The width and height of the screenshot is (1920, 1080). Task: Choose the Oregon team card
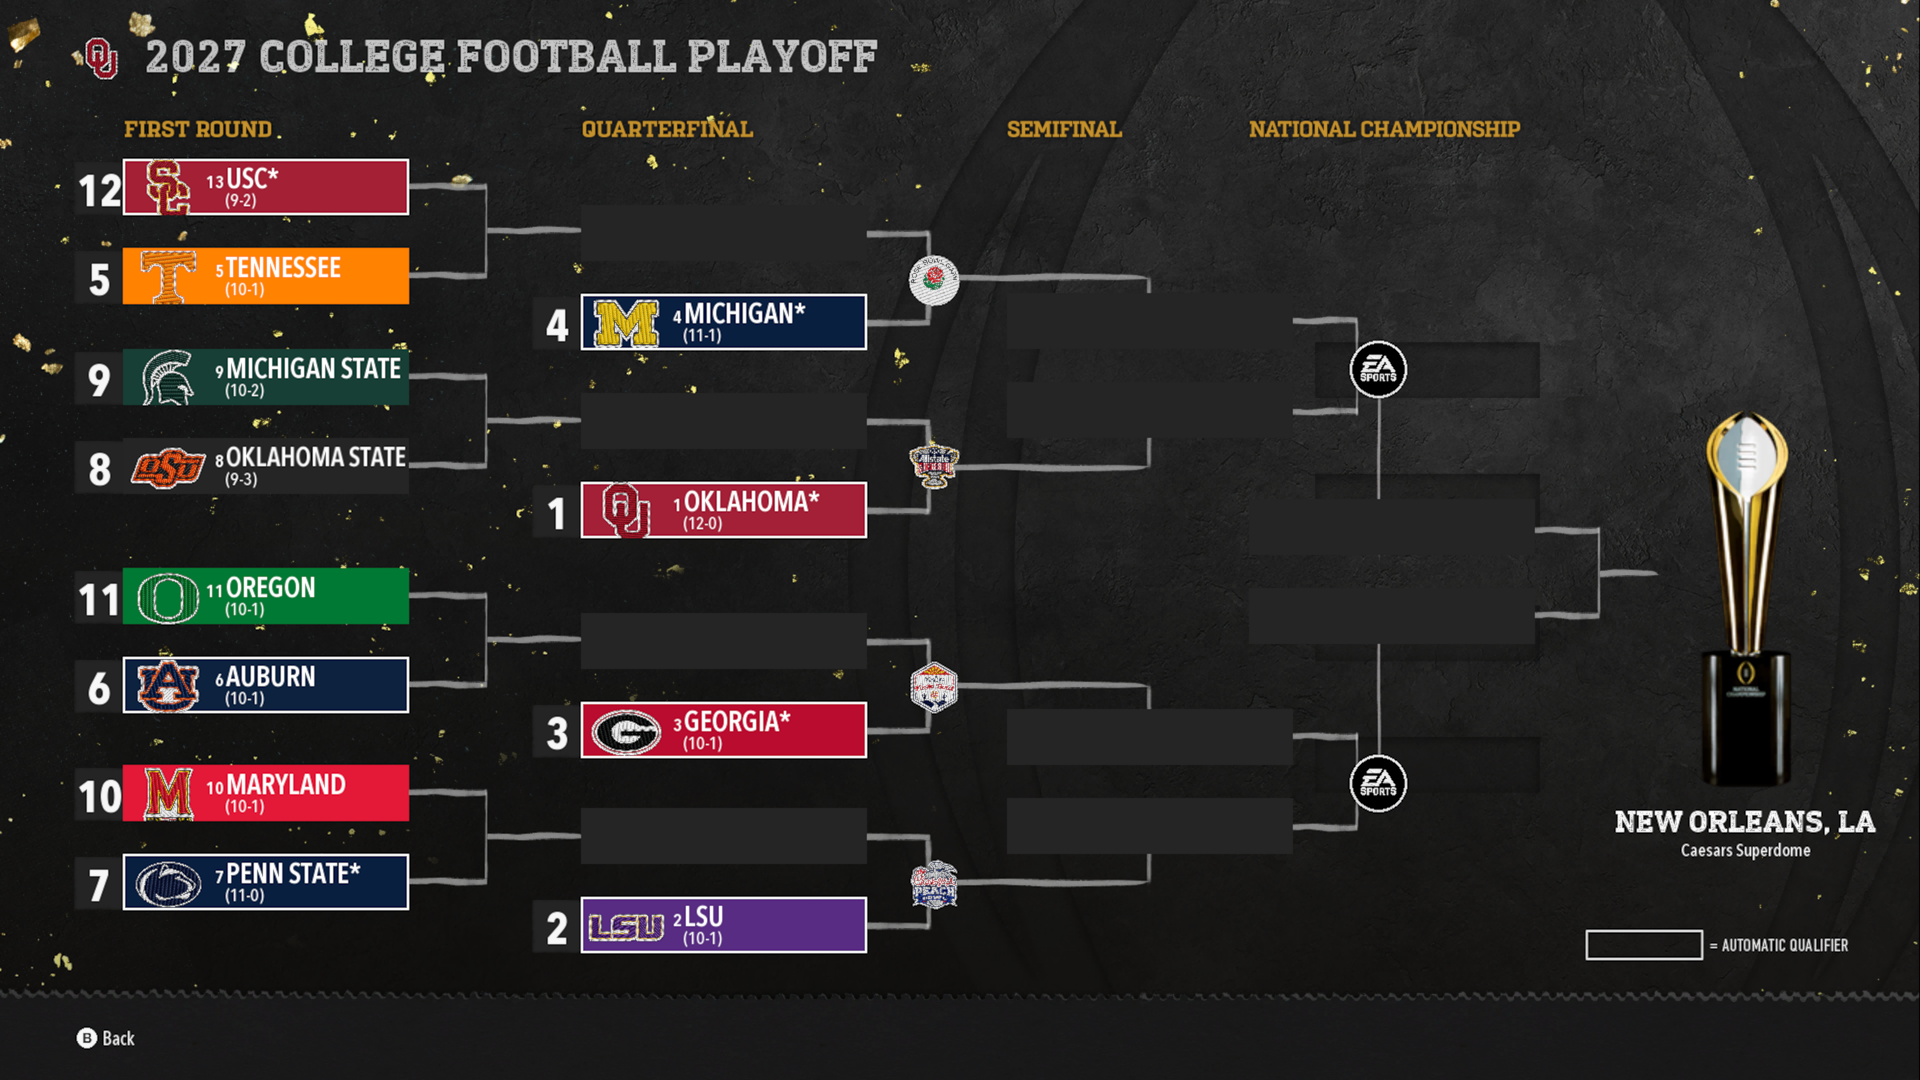(265, 596)
